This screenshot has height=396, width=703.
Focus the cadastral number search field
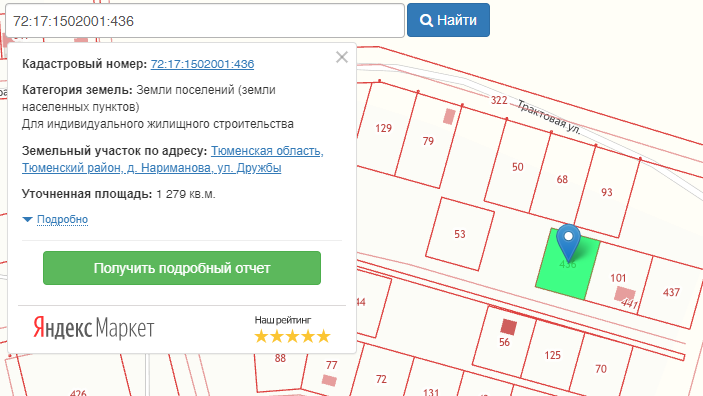point(205,21)
